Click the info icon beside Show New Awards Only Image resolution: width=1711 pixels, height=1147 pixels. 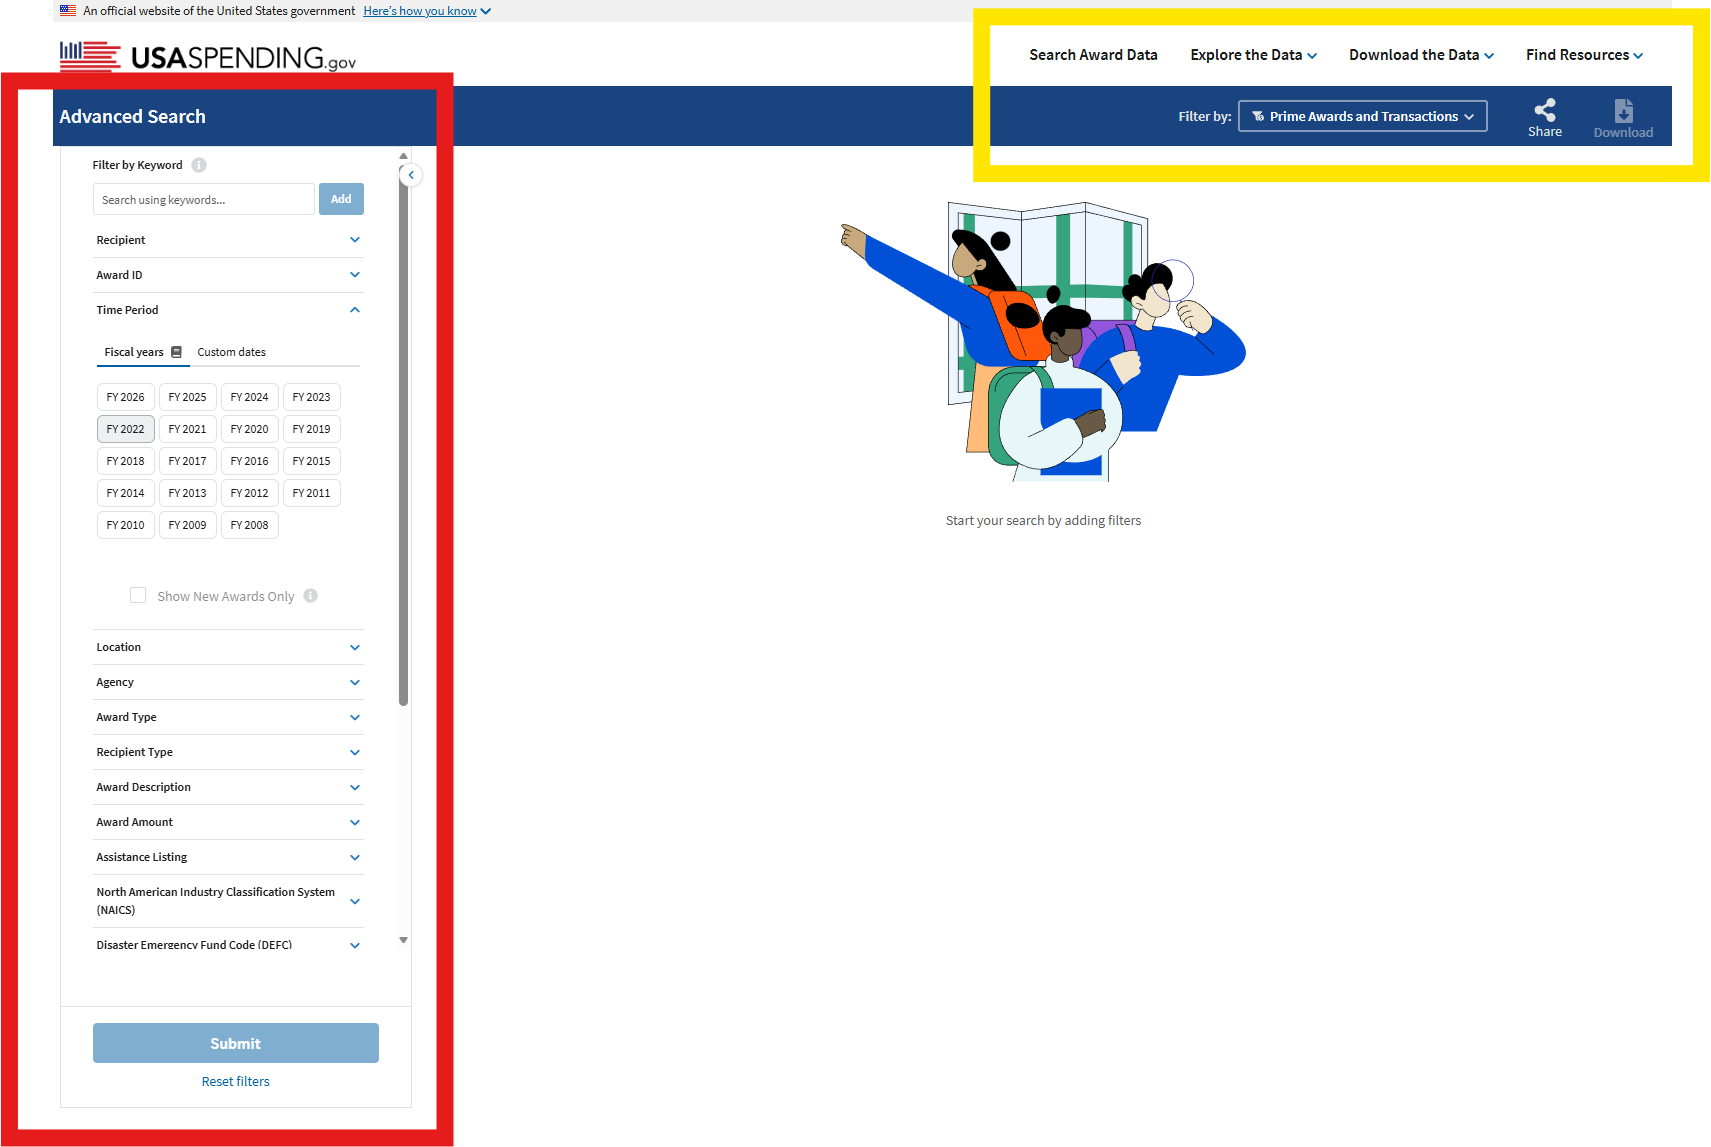click(x=311, y=595)
